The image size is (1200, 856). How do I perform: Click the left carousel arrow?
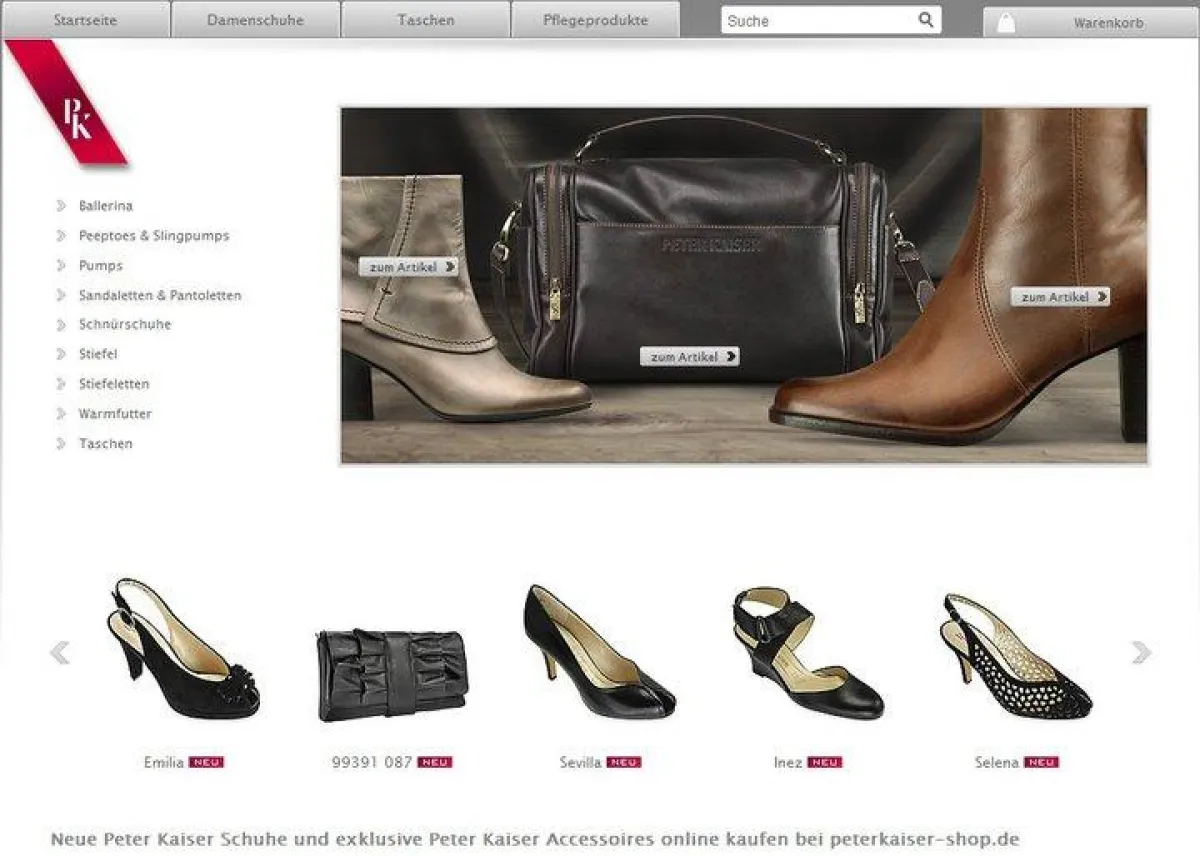(x=58, y=650)
